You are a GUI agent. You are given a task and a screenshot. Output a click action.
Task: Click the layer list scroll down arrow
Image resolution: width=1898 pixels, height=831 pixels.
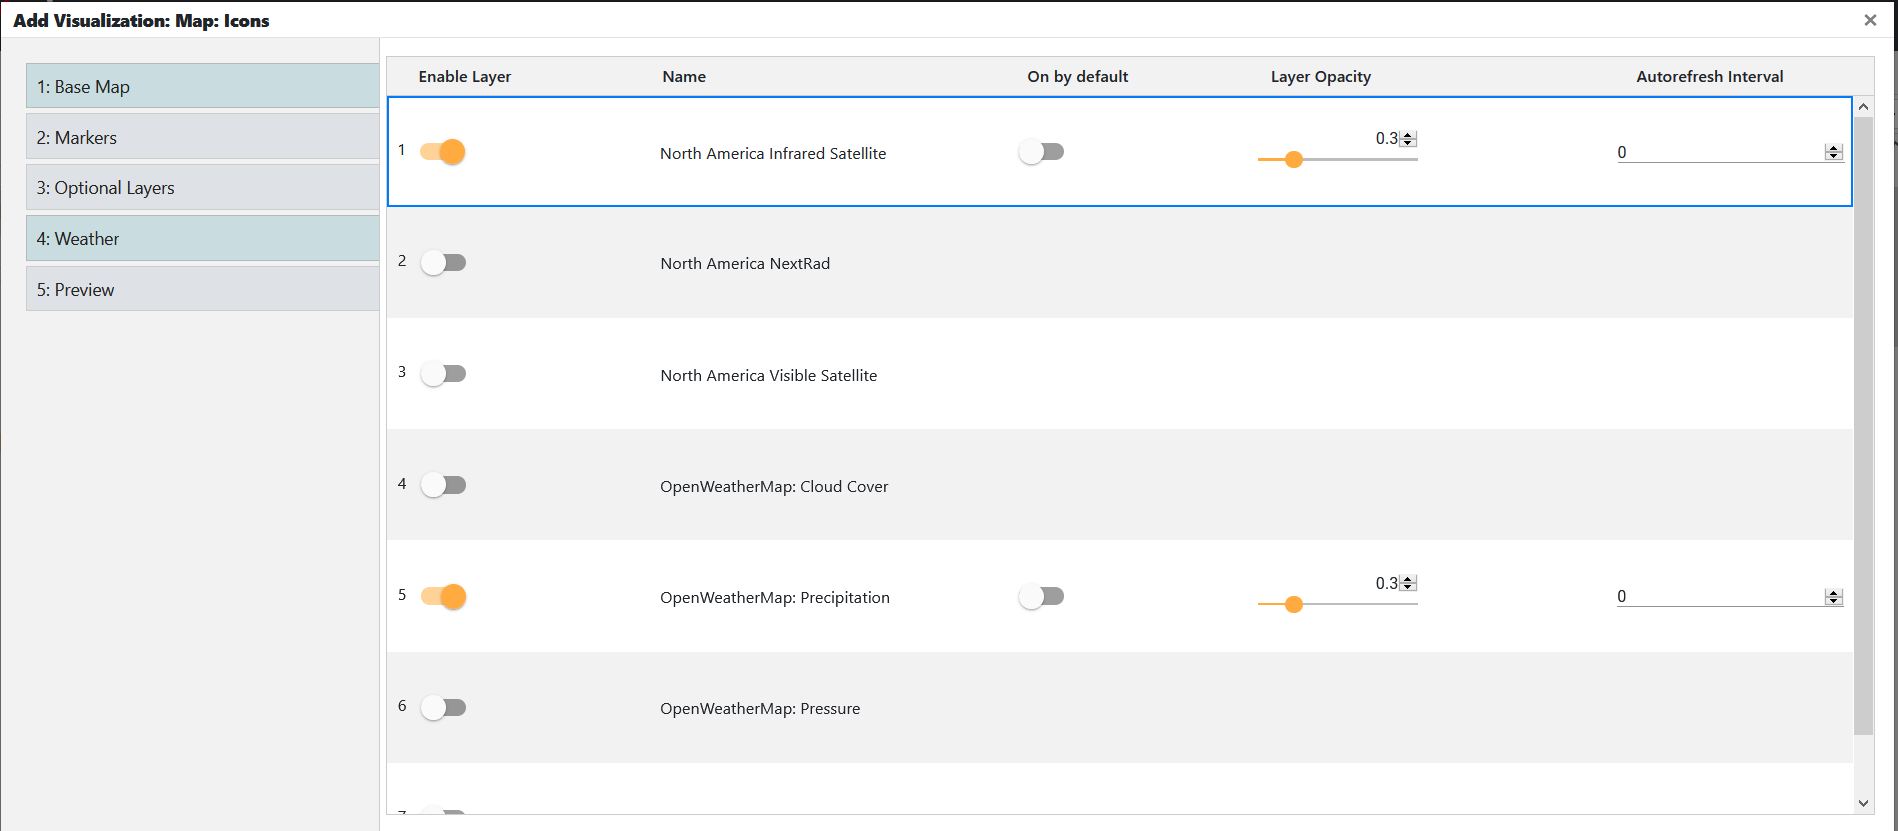point(1863,803)
